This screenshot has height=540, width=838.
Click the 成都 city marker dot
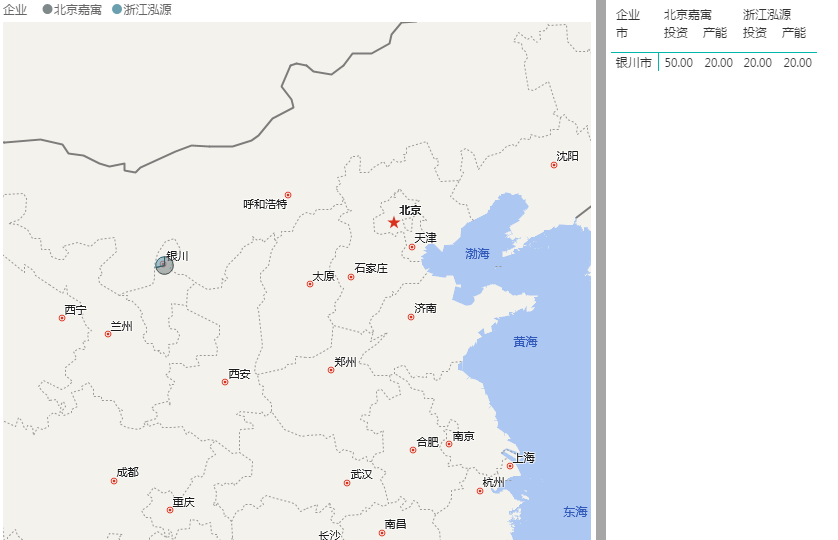coord(114,481)
